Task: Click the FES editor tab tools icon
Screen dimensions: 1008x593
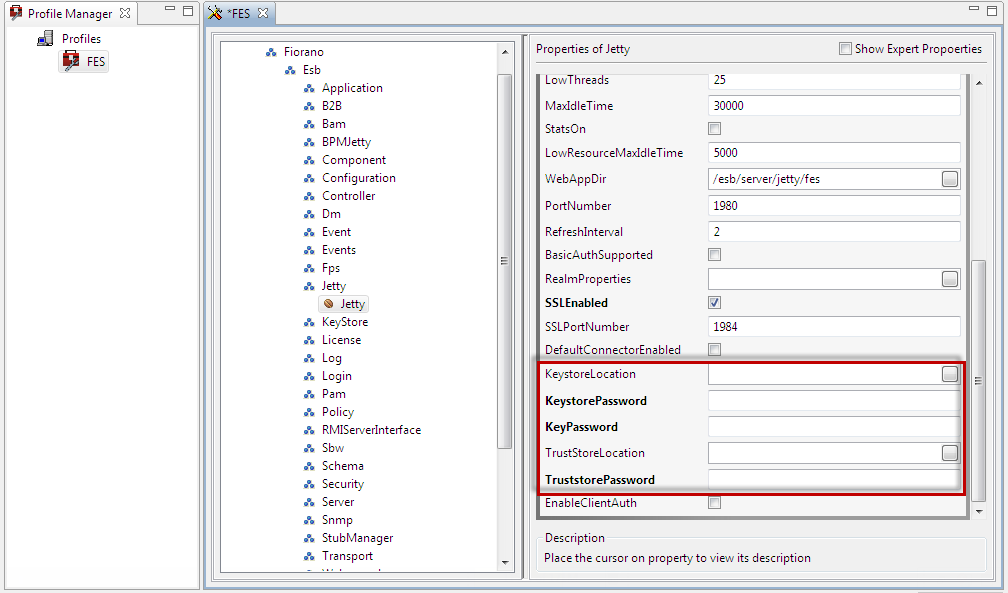Action: [x=215, y=13]
